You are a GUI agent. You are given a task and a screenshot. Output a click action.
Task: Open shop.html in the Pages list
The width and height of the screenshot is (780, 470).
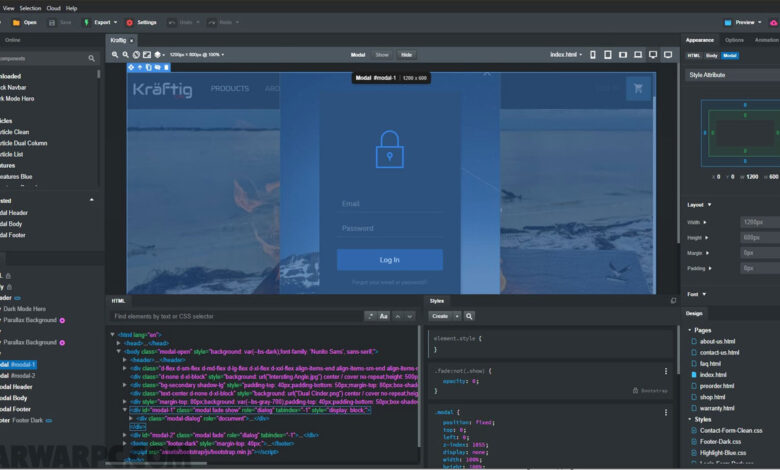point(712,397)
